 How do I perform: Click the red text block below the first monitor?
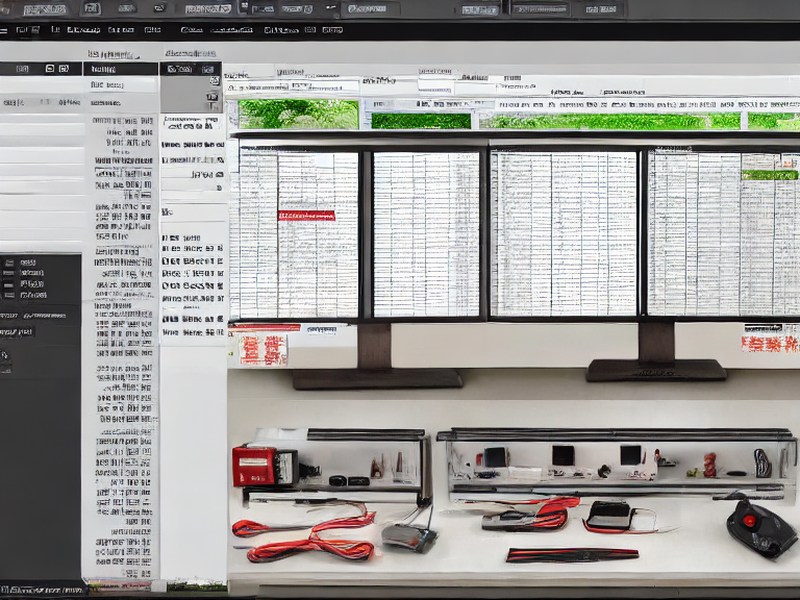[x=263, y=350]
